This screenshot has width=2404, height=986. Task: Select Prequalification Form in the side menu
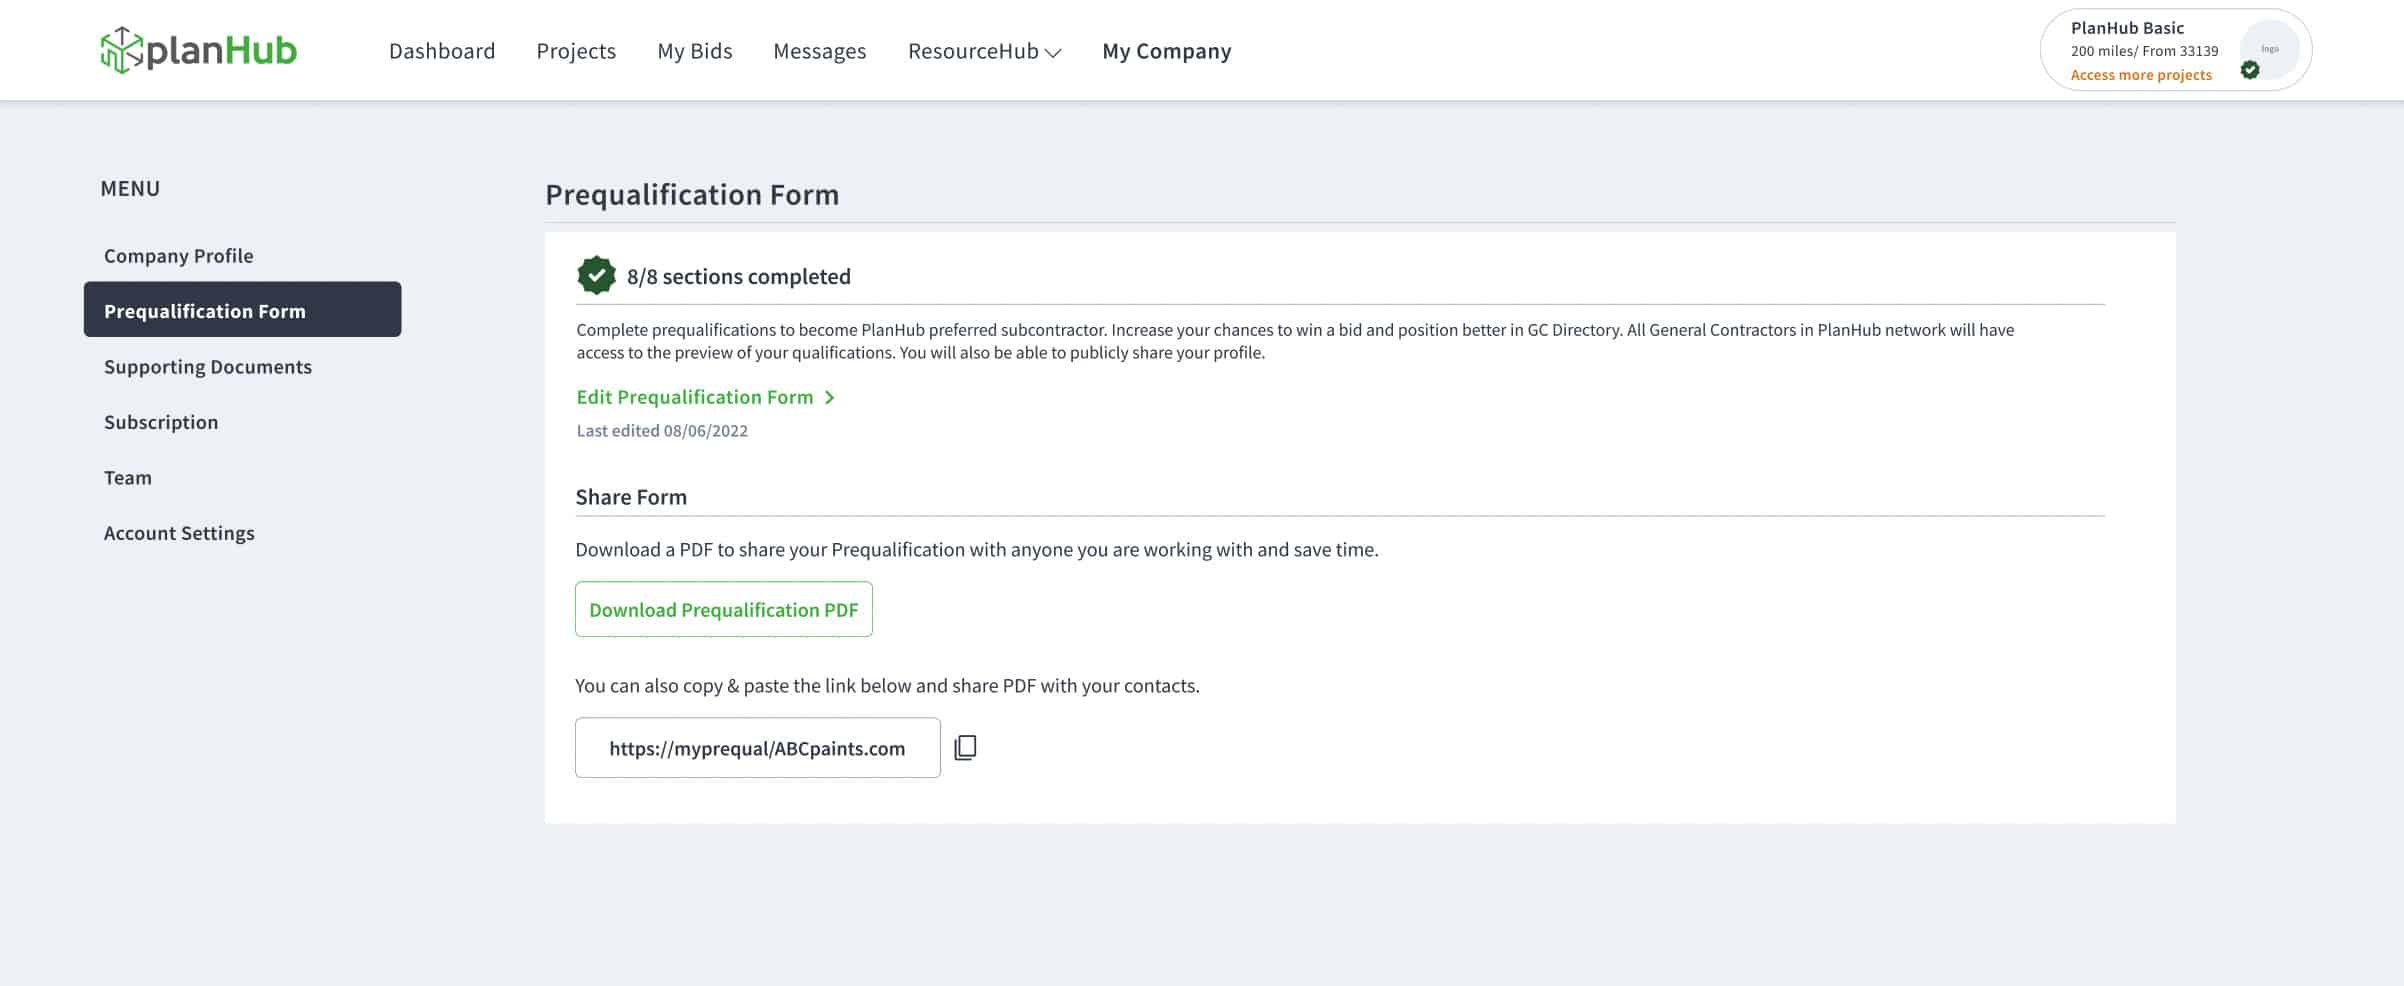[243, 310]
